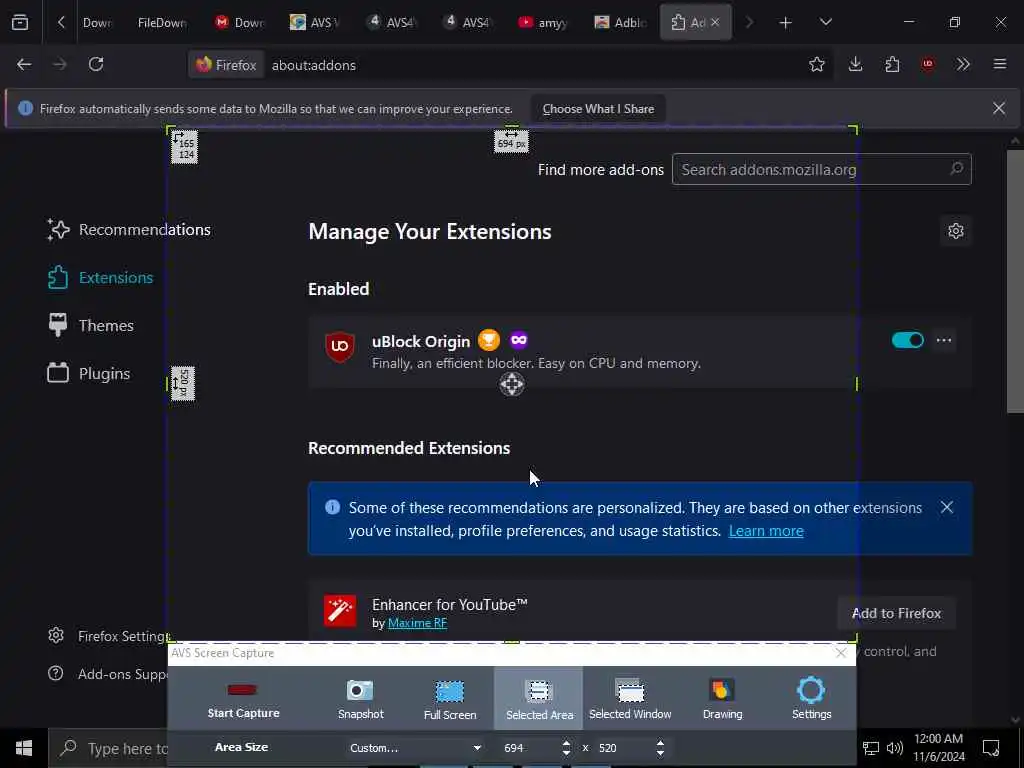The image size is (1024, 768).
Task: Open the volume control in system tray
Action: [895, 748]
